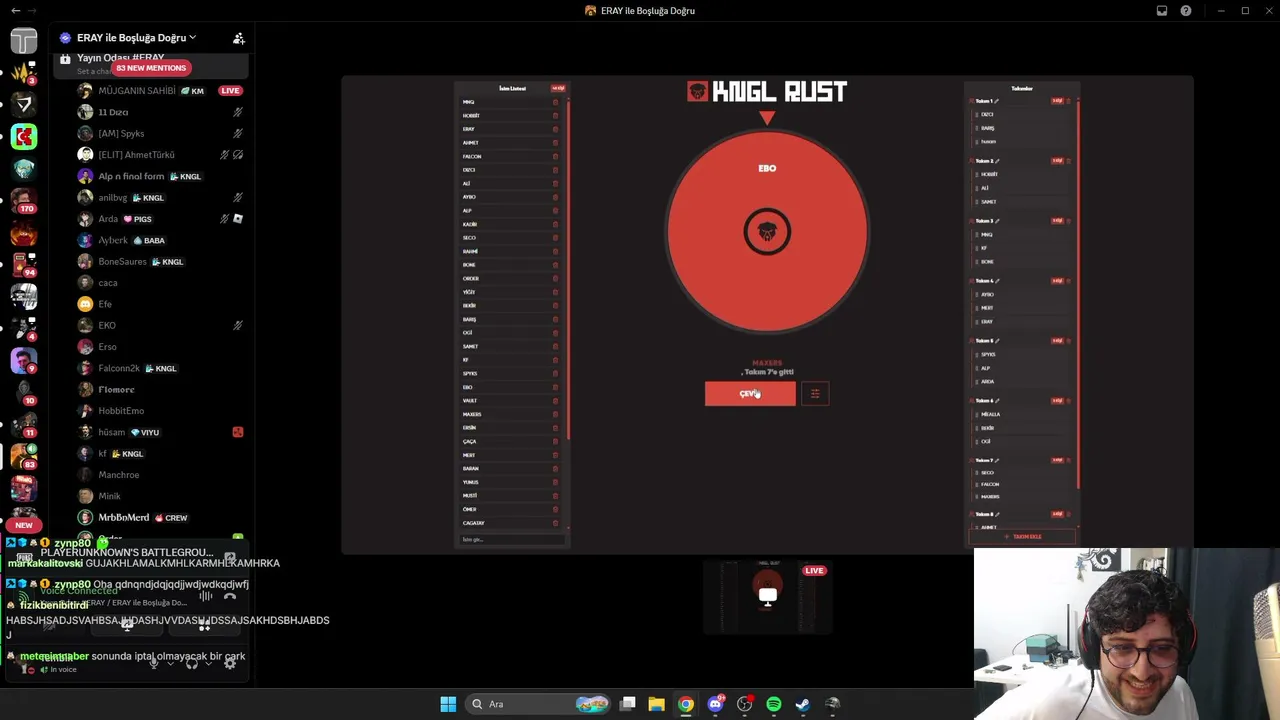The height and width of the screenshot is (720, 1280).
Task: Open Google Chrome from the taskbar
Action: (x=685, y=704)
